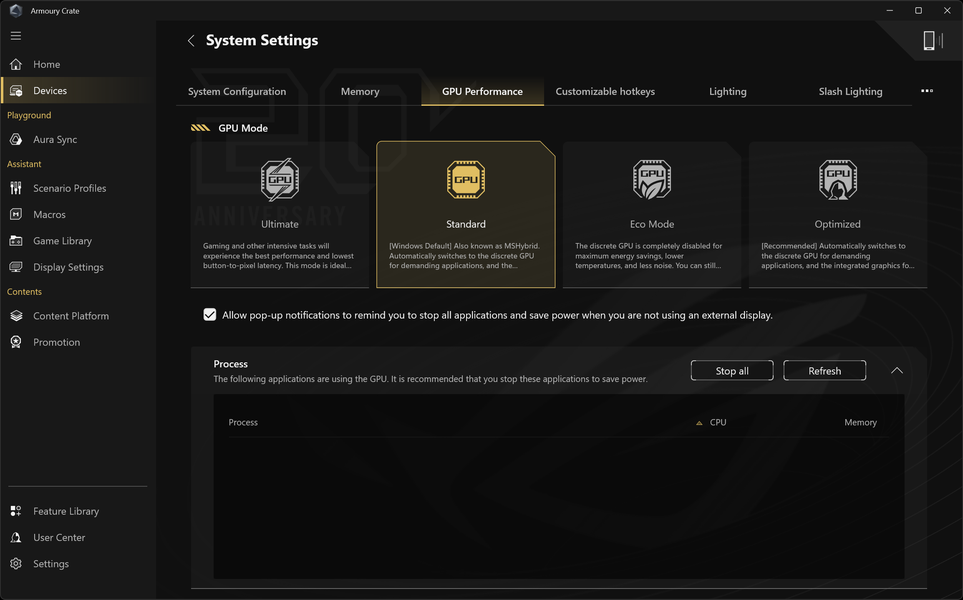Click the System Settings page title

click(x=262, y=41)
